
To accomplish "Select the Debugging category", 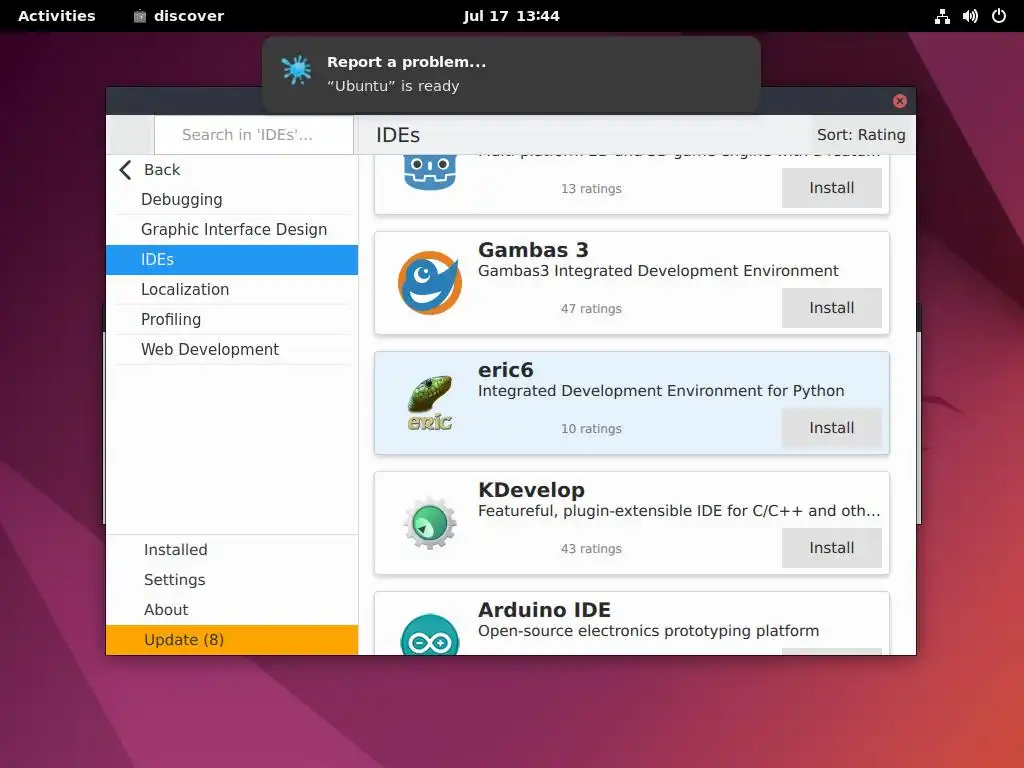I will [232, 200].
